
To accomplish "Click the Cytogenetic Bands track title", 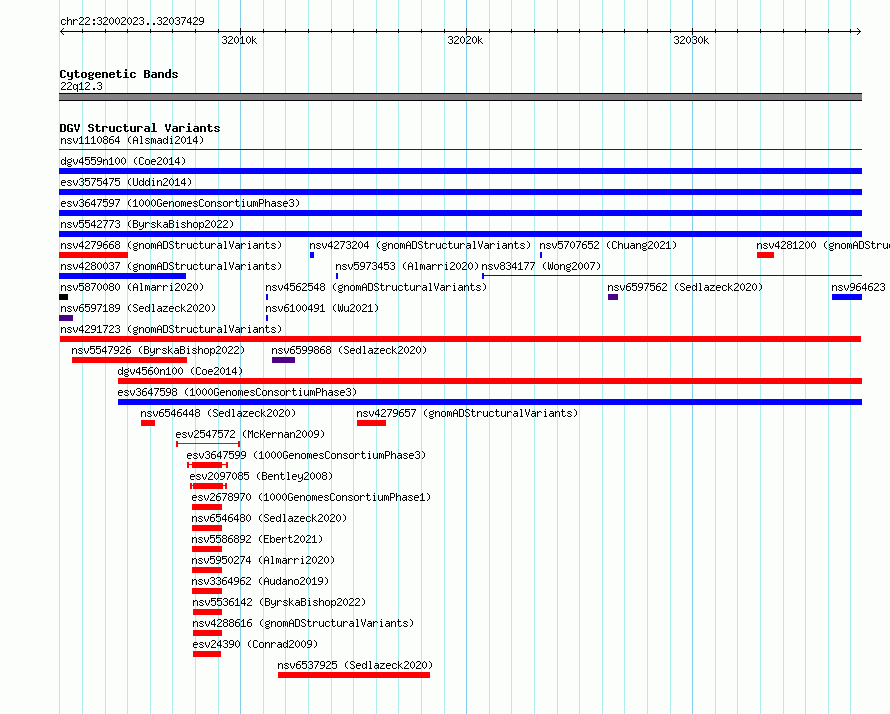I will click(x=119, y=74).
